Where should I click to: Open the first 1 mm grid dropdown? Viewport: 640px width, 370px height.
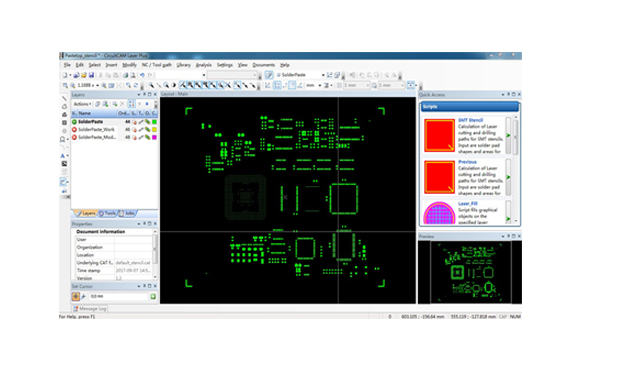click(367, 85)
